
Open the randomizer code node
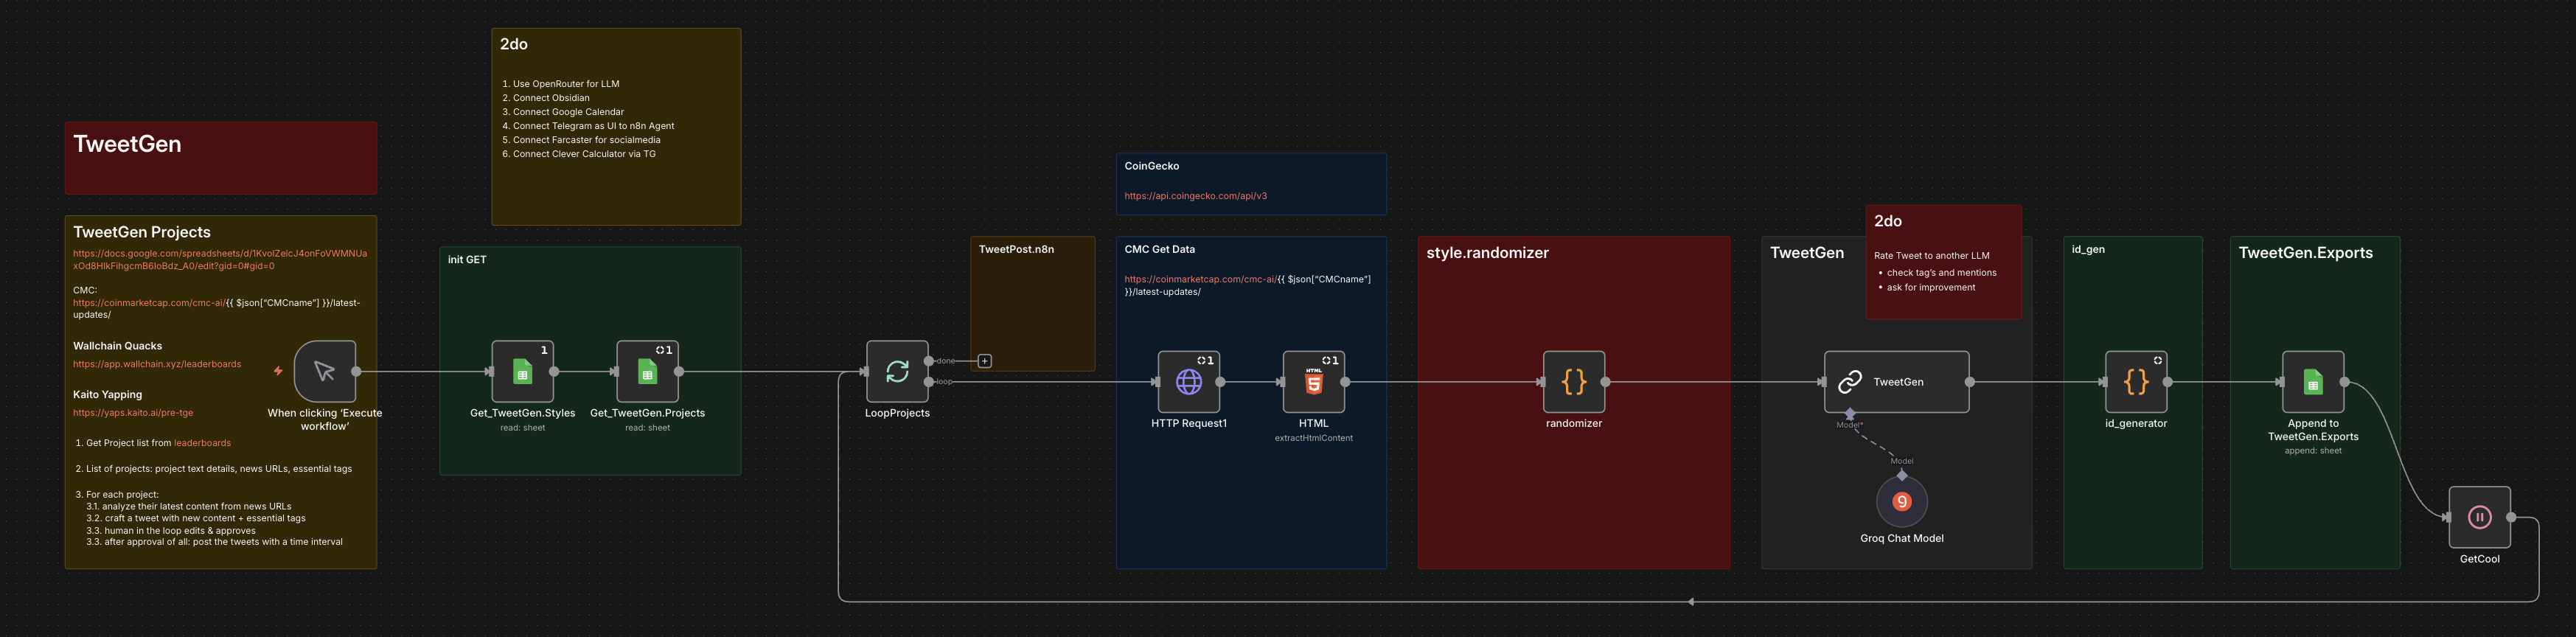(x=1573, y=382)
